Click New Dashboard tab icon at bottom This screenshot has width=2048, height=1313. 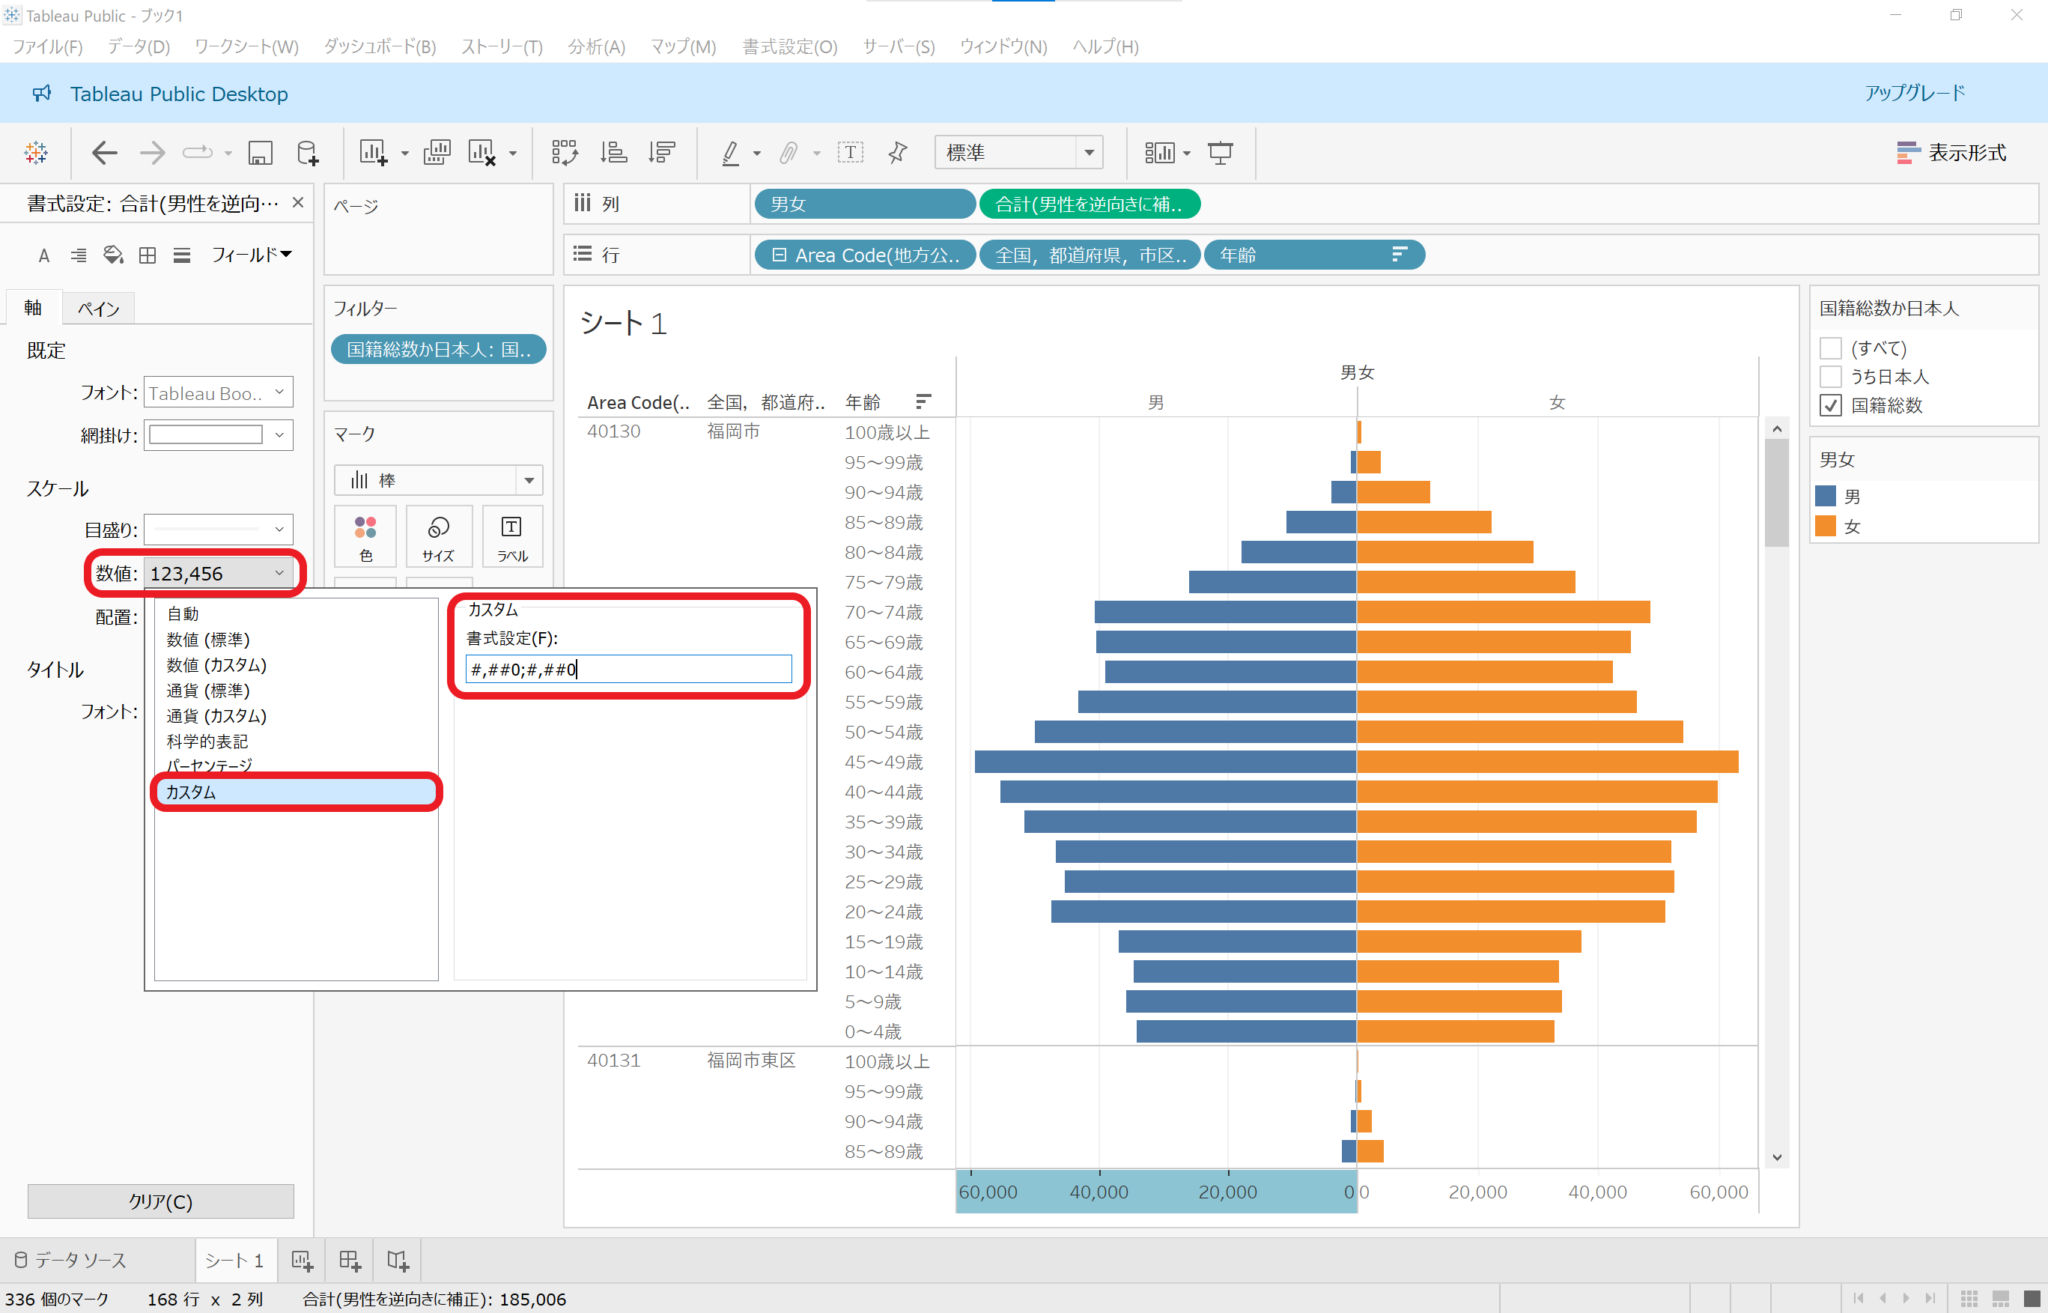pos(349,1260)
